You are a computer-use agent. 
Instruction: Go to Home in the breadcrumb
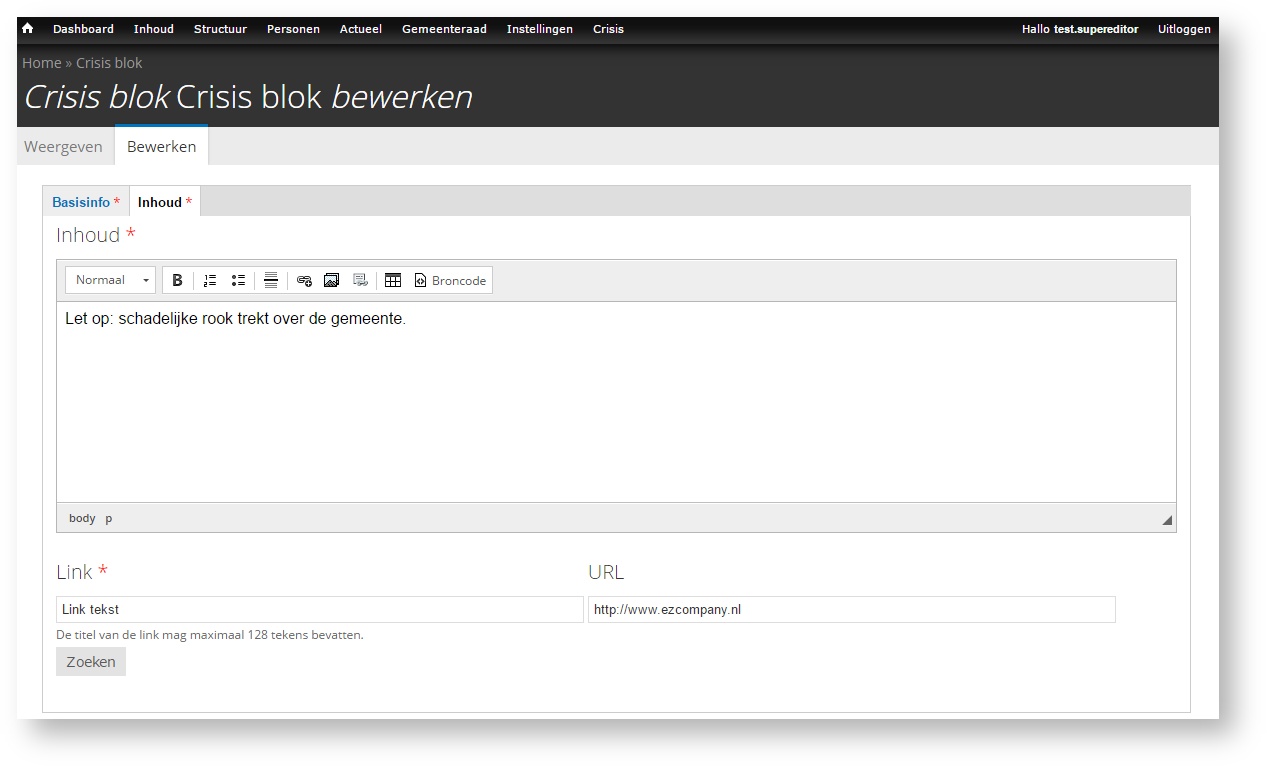(42, 63)
